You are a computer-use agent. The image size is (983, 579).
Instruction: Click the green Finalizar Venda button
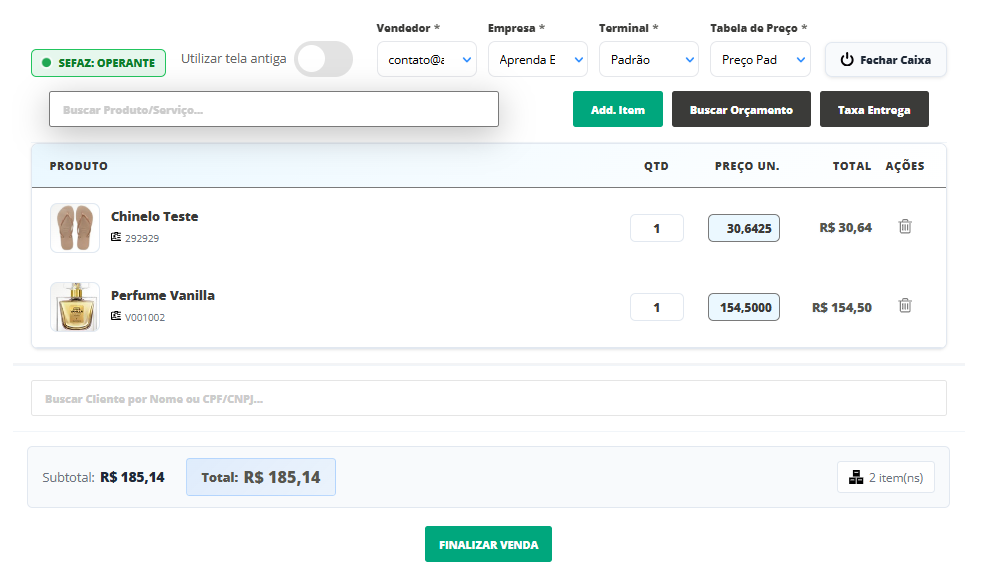coord(488,545)
